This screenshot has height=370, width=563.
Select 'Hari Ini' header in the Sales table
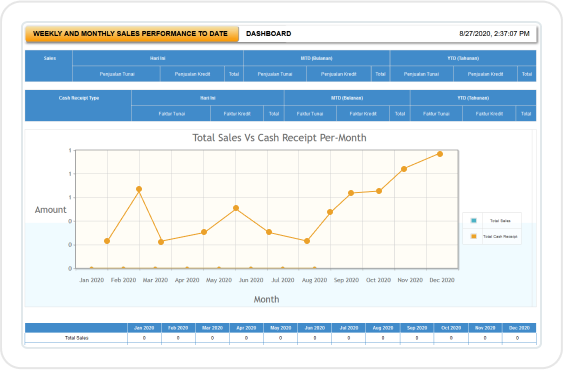[158, 58]
